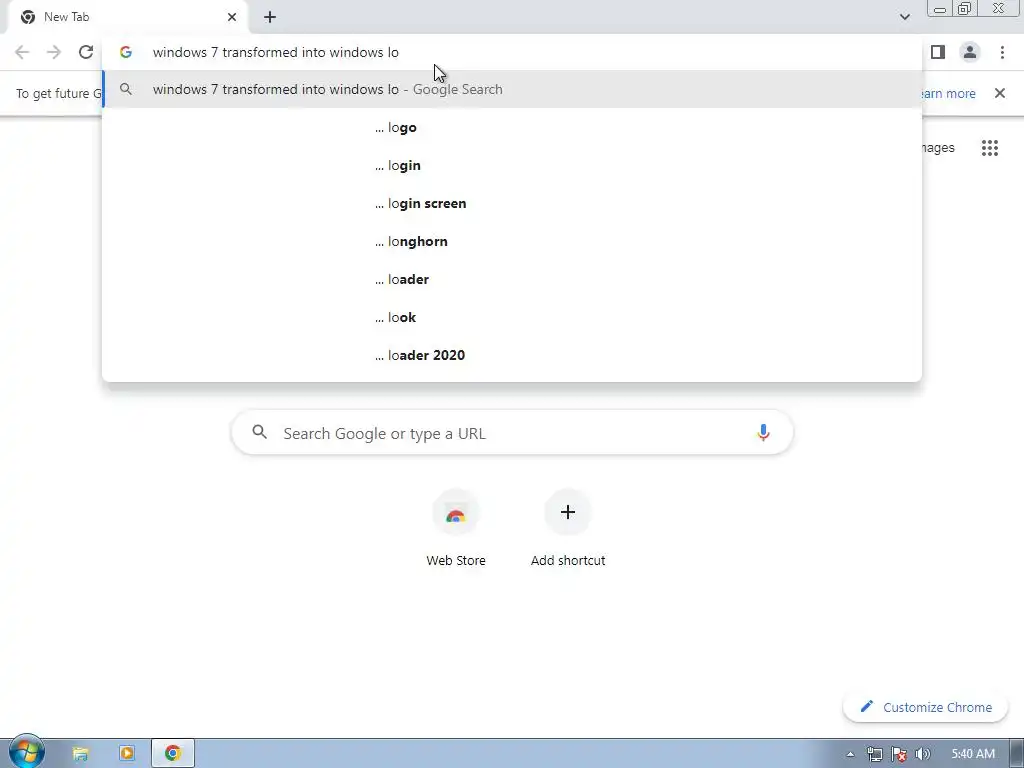Open the Windows Start menu
Image resolution: width=1024 pixels, height=768 pixels.
tap(26, 752)
